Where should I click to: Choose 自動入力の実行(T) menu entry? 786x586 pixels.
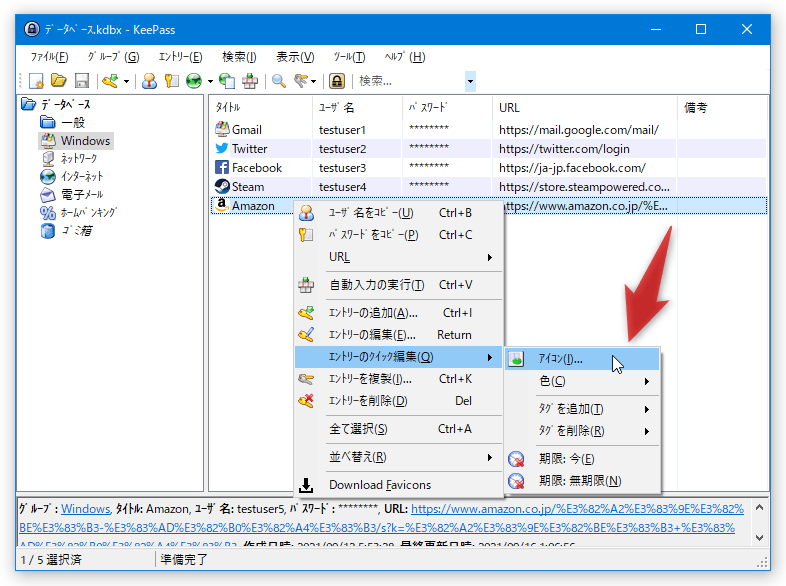point(399,285)
